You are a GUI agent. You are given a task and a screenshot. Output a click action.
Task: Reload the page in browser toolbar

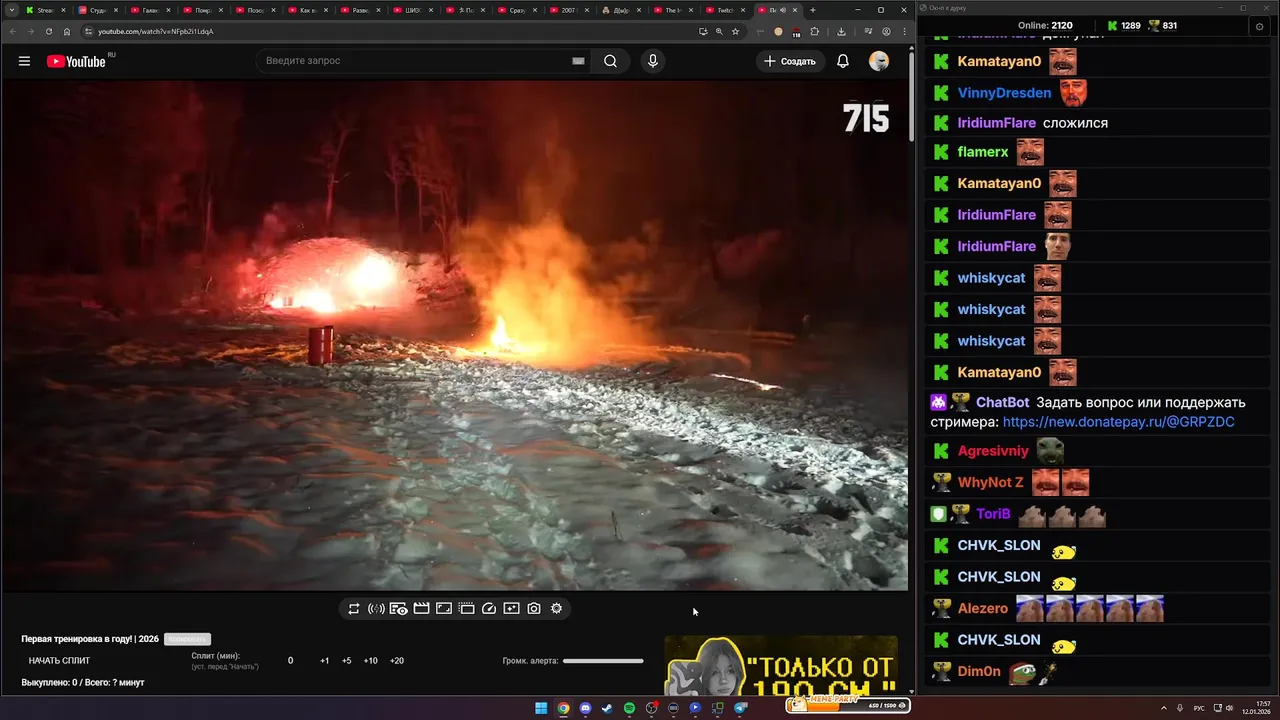click(48, 31)
